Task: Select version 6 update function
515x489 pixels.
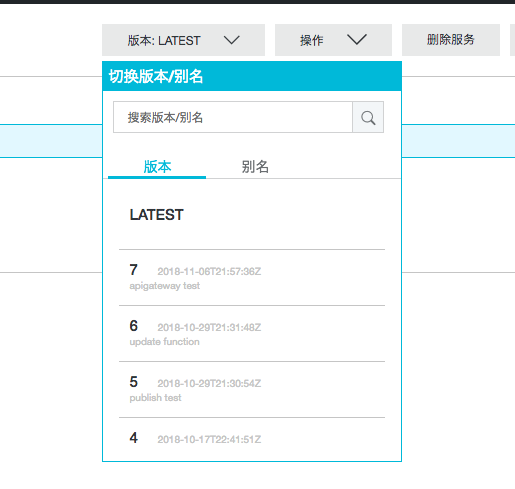Action: click(252, 333)
